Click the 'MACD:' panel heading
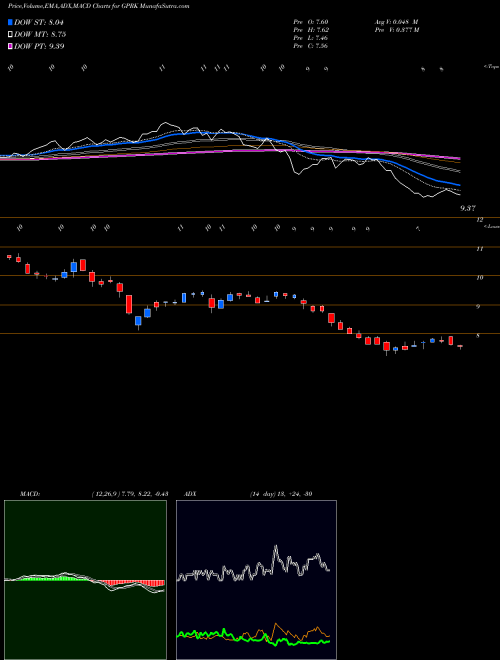Image resolution: width=500 pixels, height=660 pixels. (x=30, y=494)
